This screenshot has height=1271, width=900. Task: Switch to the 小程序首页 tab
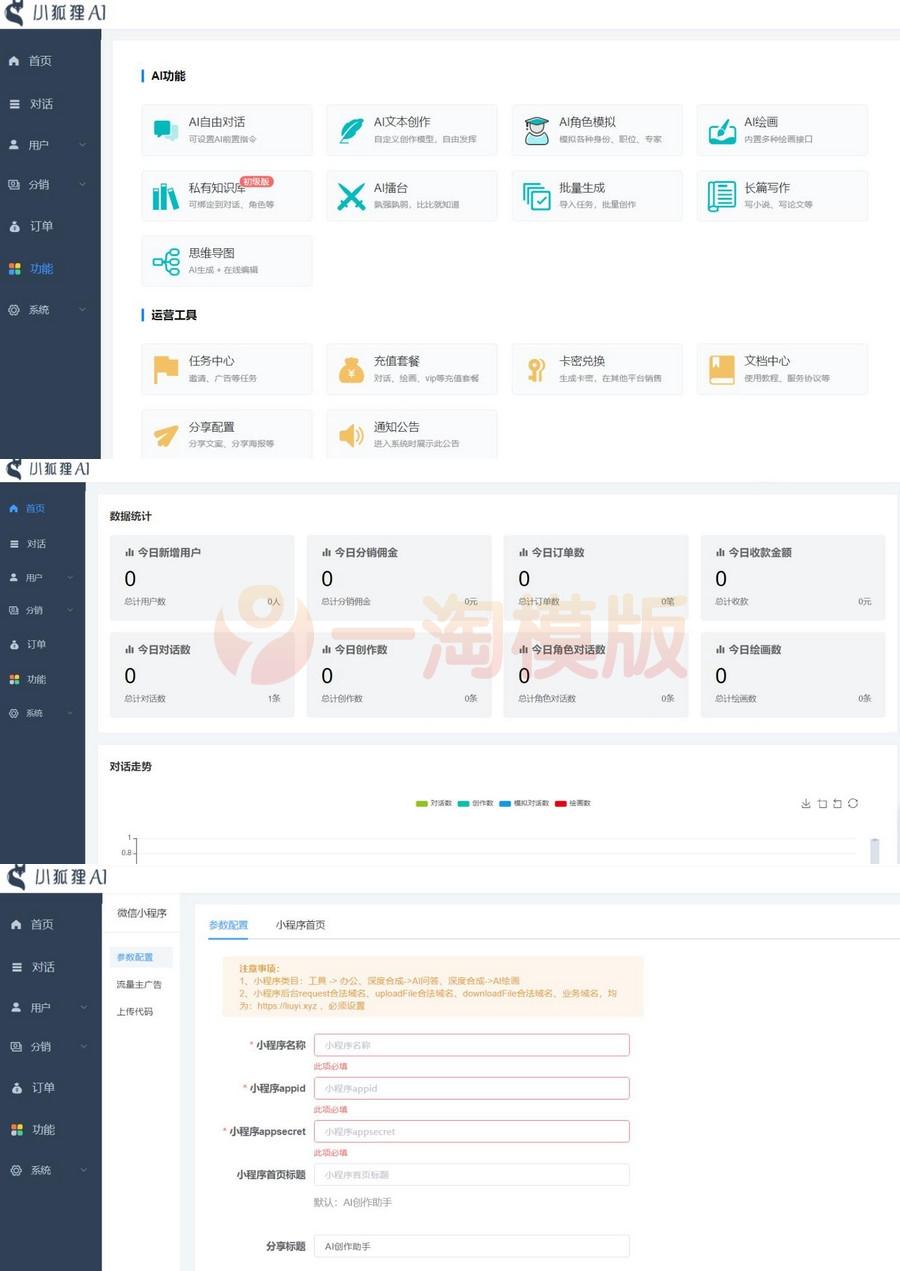click(x=300, y=925)
